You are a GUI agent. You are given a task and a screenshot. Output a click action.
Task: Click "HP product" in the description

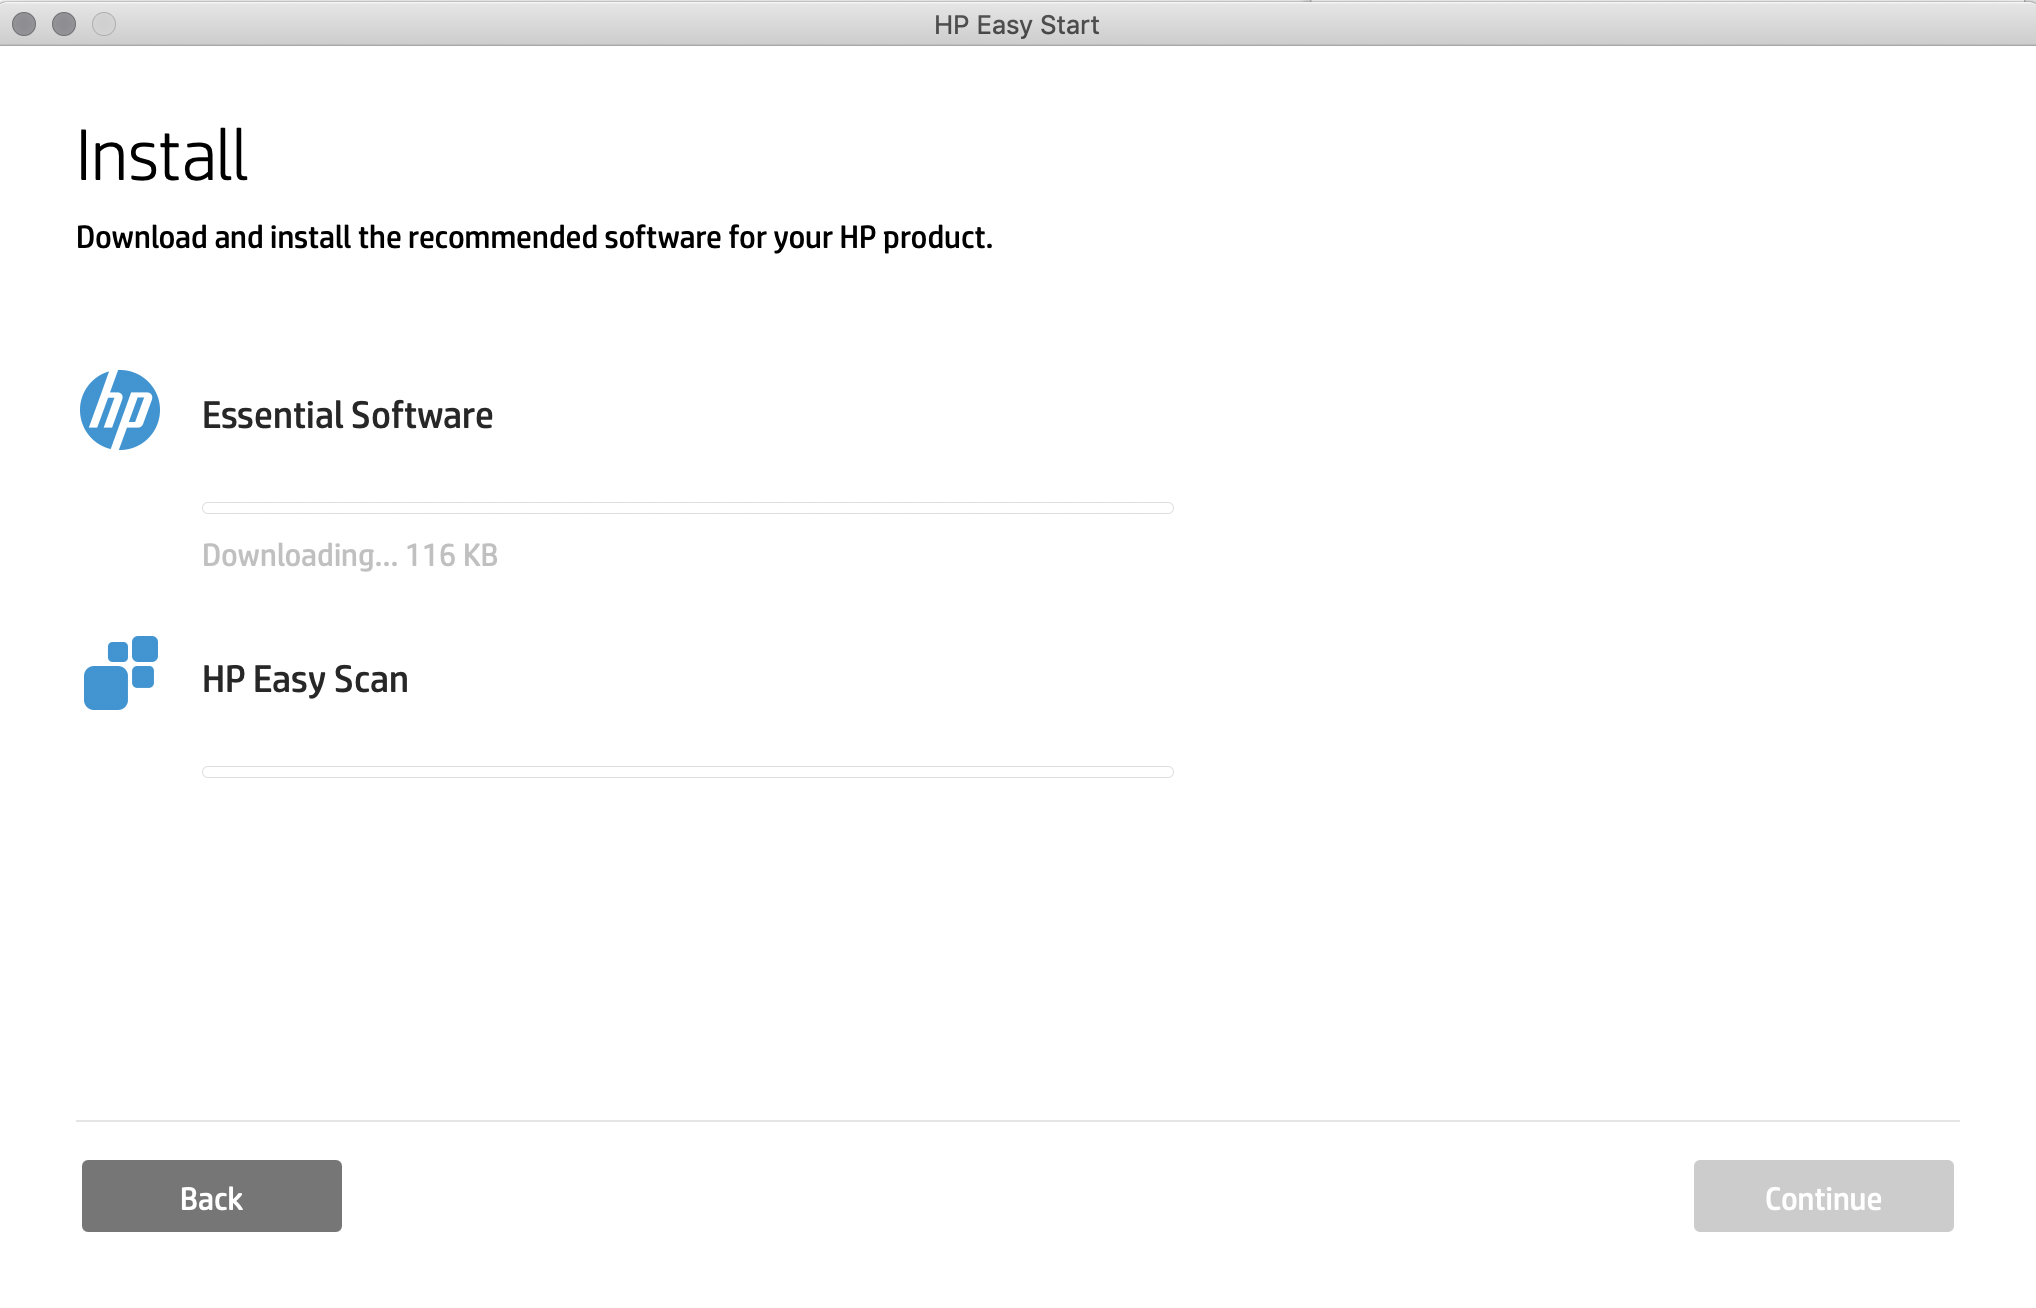(913, 238)
